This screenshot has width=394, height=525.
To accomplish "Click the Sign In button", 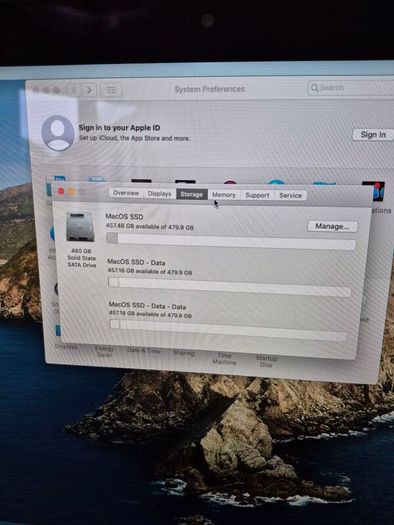I will (x=373, y=135).
